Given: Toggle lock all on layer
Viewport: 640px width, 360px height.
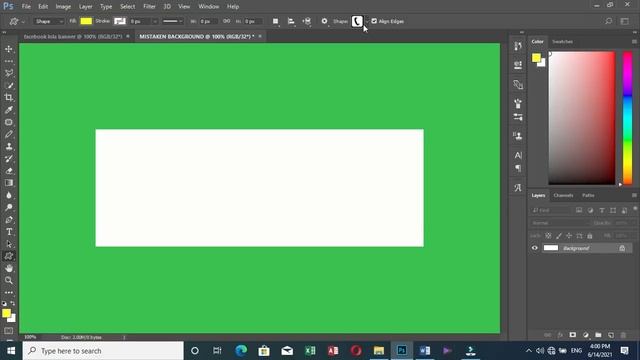Looking at the screenshot, I should click(590, 236).
